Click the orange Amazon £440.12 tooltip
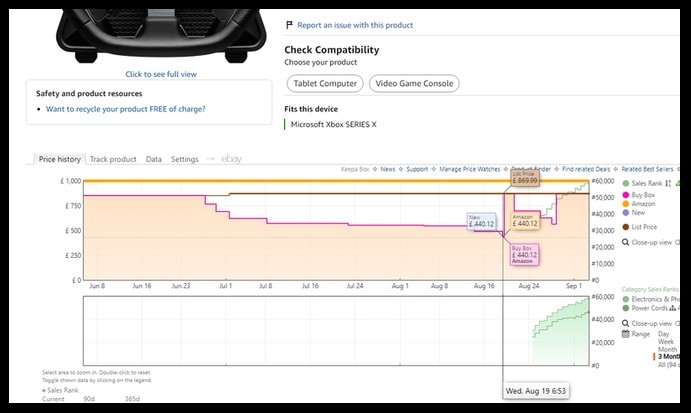 click(524, 221)
